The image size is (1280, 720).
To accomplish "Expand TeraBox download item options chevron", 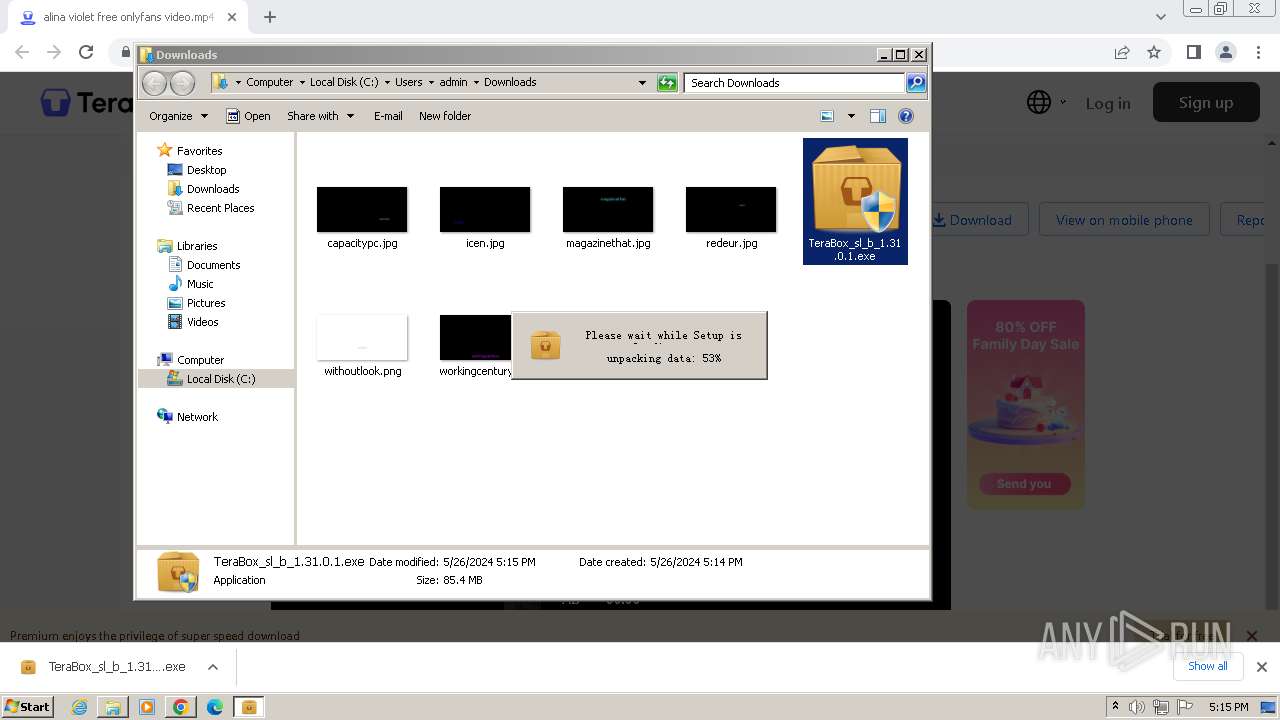I will (213, 667).
